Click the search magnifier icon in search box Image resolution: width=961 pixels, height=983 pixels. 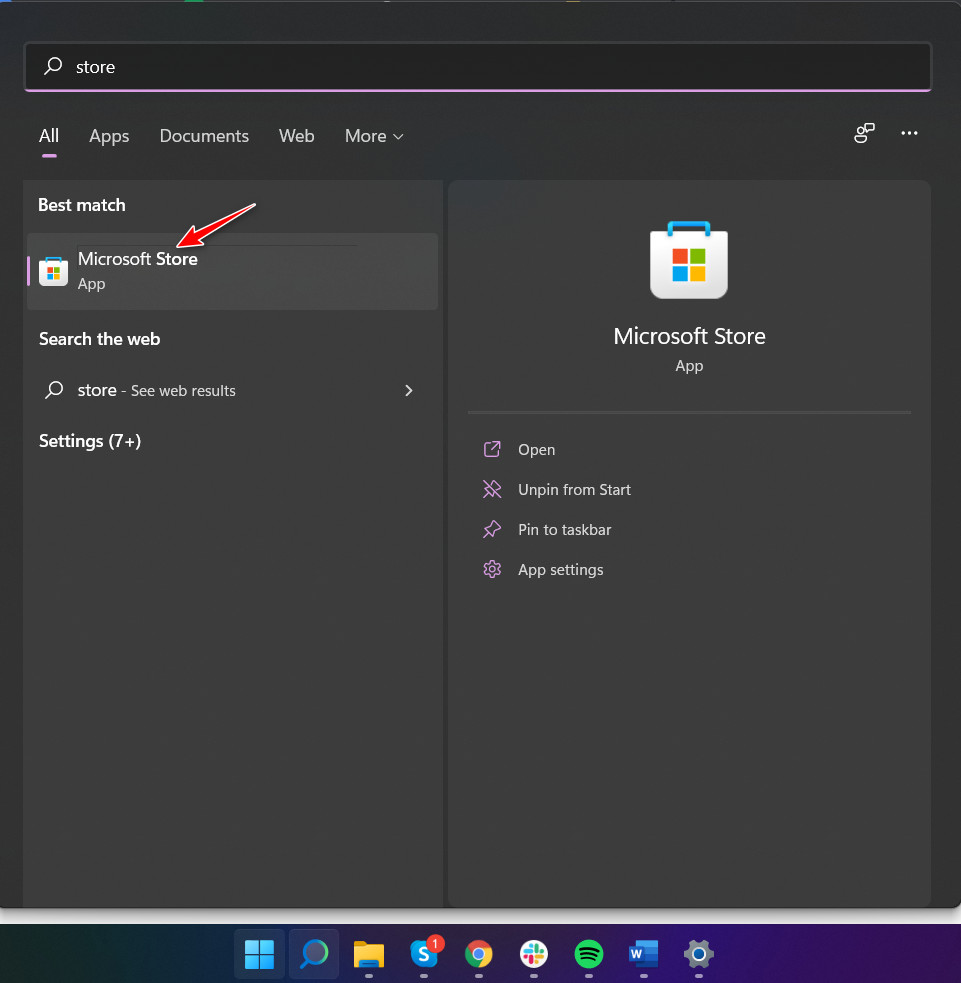pyautogui.click(x=53, y=66)
